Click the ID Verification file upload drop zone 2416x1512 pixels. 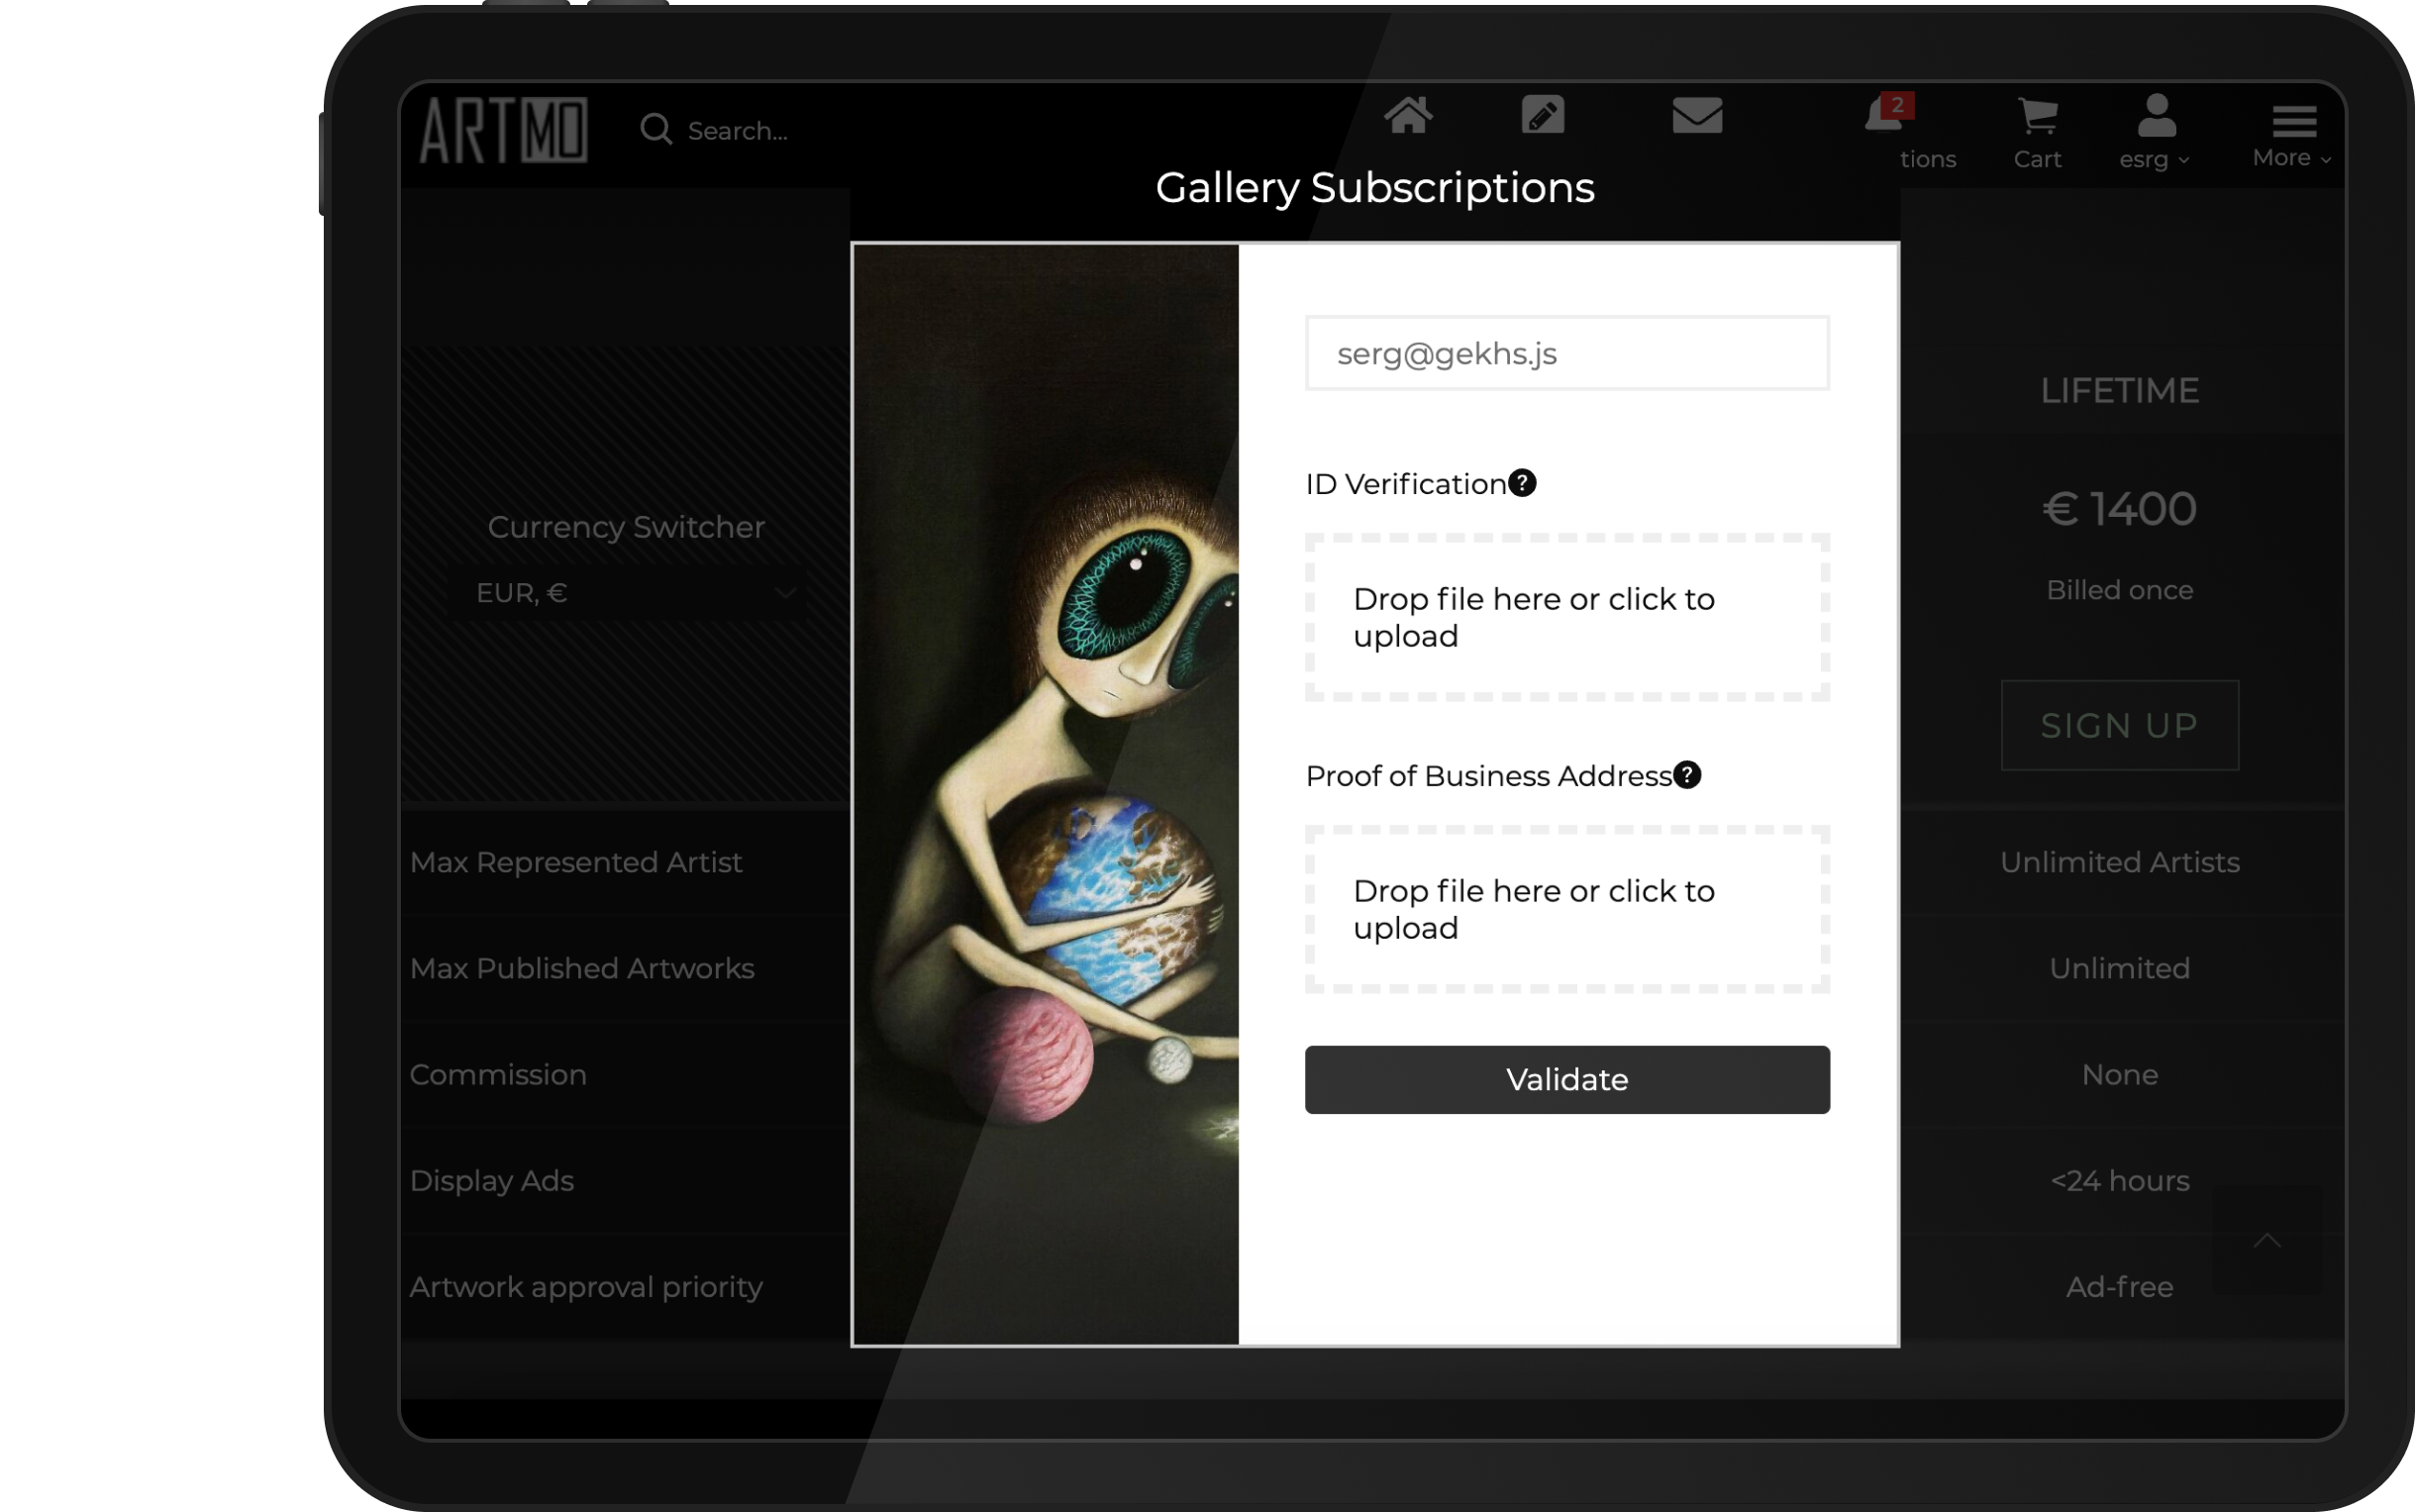point(1567,617)
